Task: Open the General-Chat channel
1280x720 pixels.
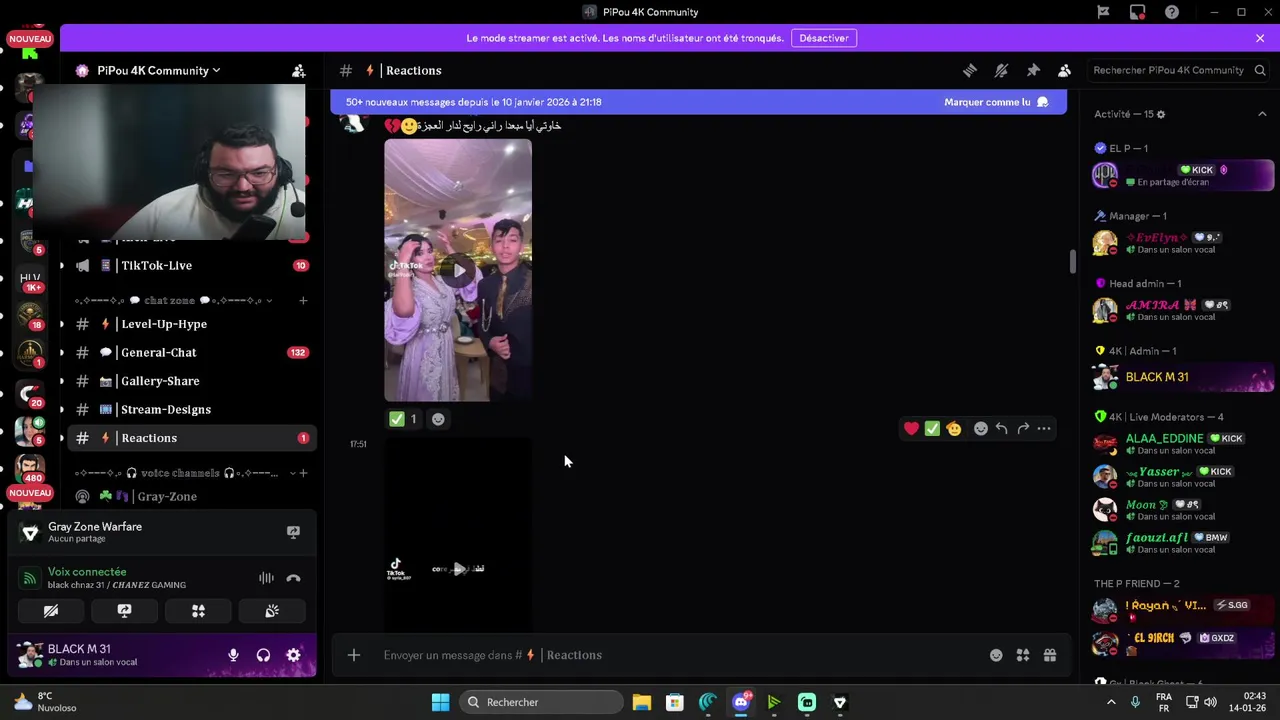Action: [x=158, y=352]
